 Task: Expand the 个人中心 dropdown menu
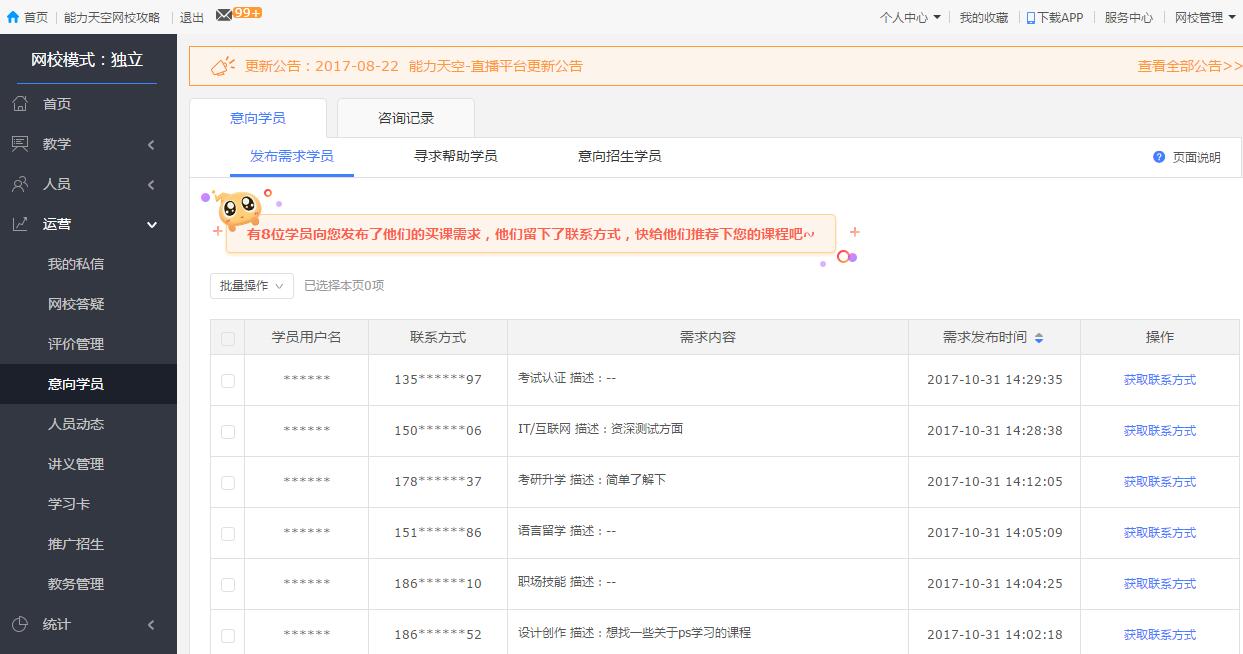[909, 17]
